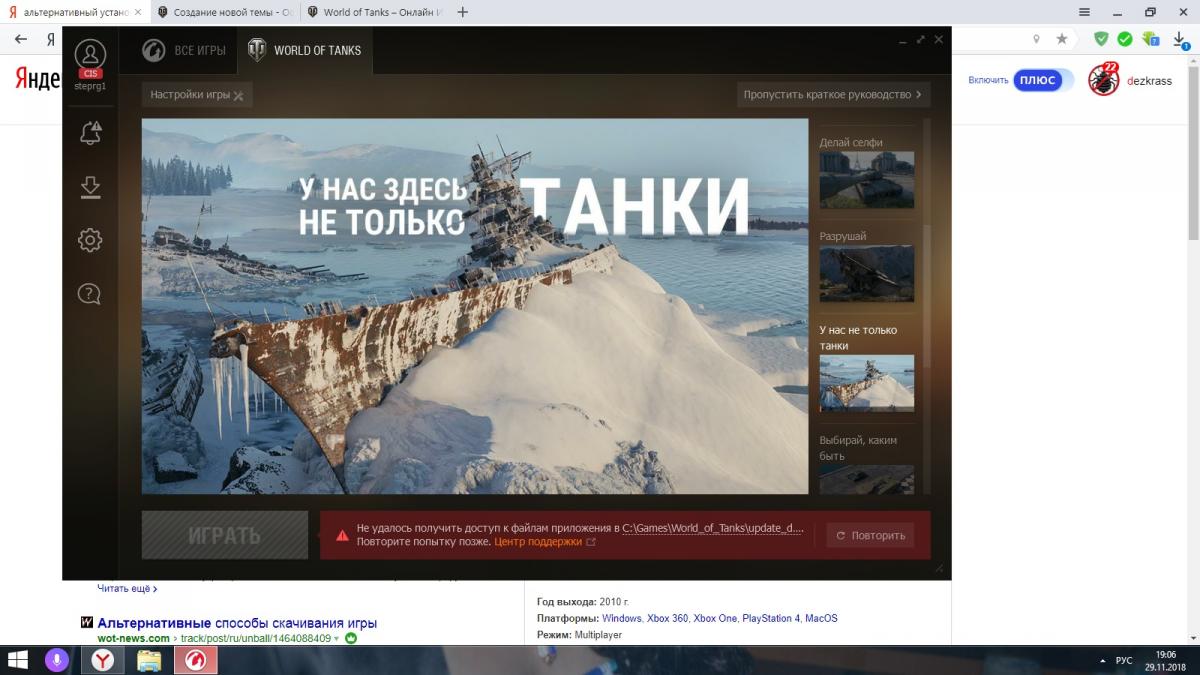Click the PlayStation 4 platform link

coord(771,618)
